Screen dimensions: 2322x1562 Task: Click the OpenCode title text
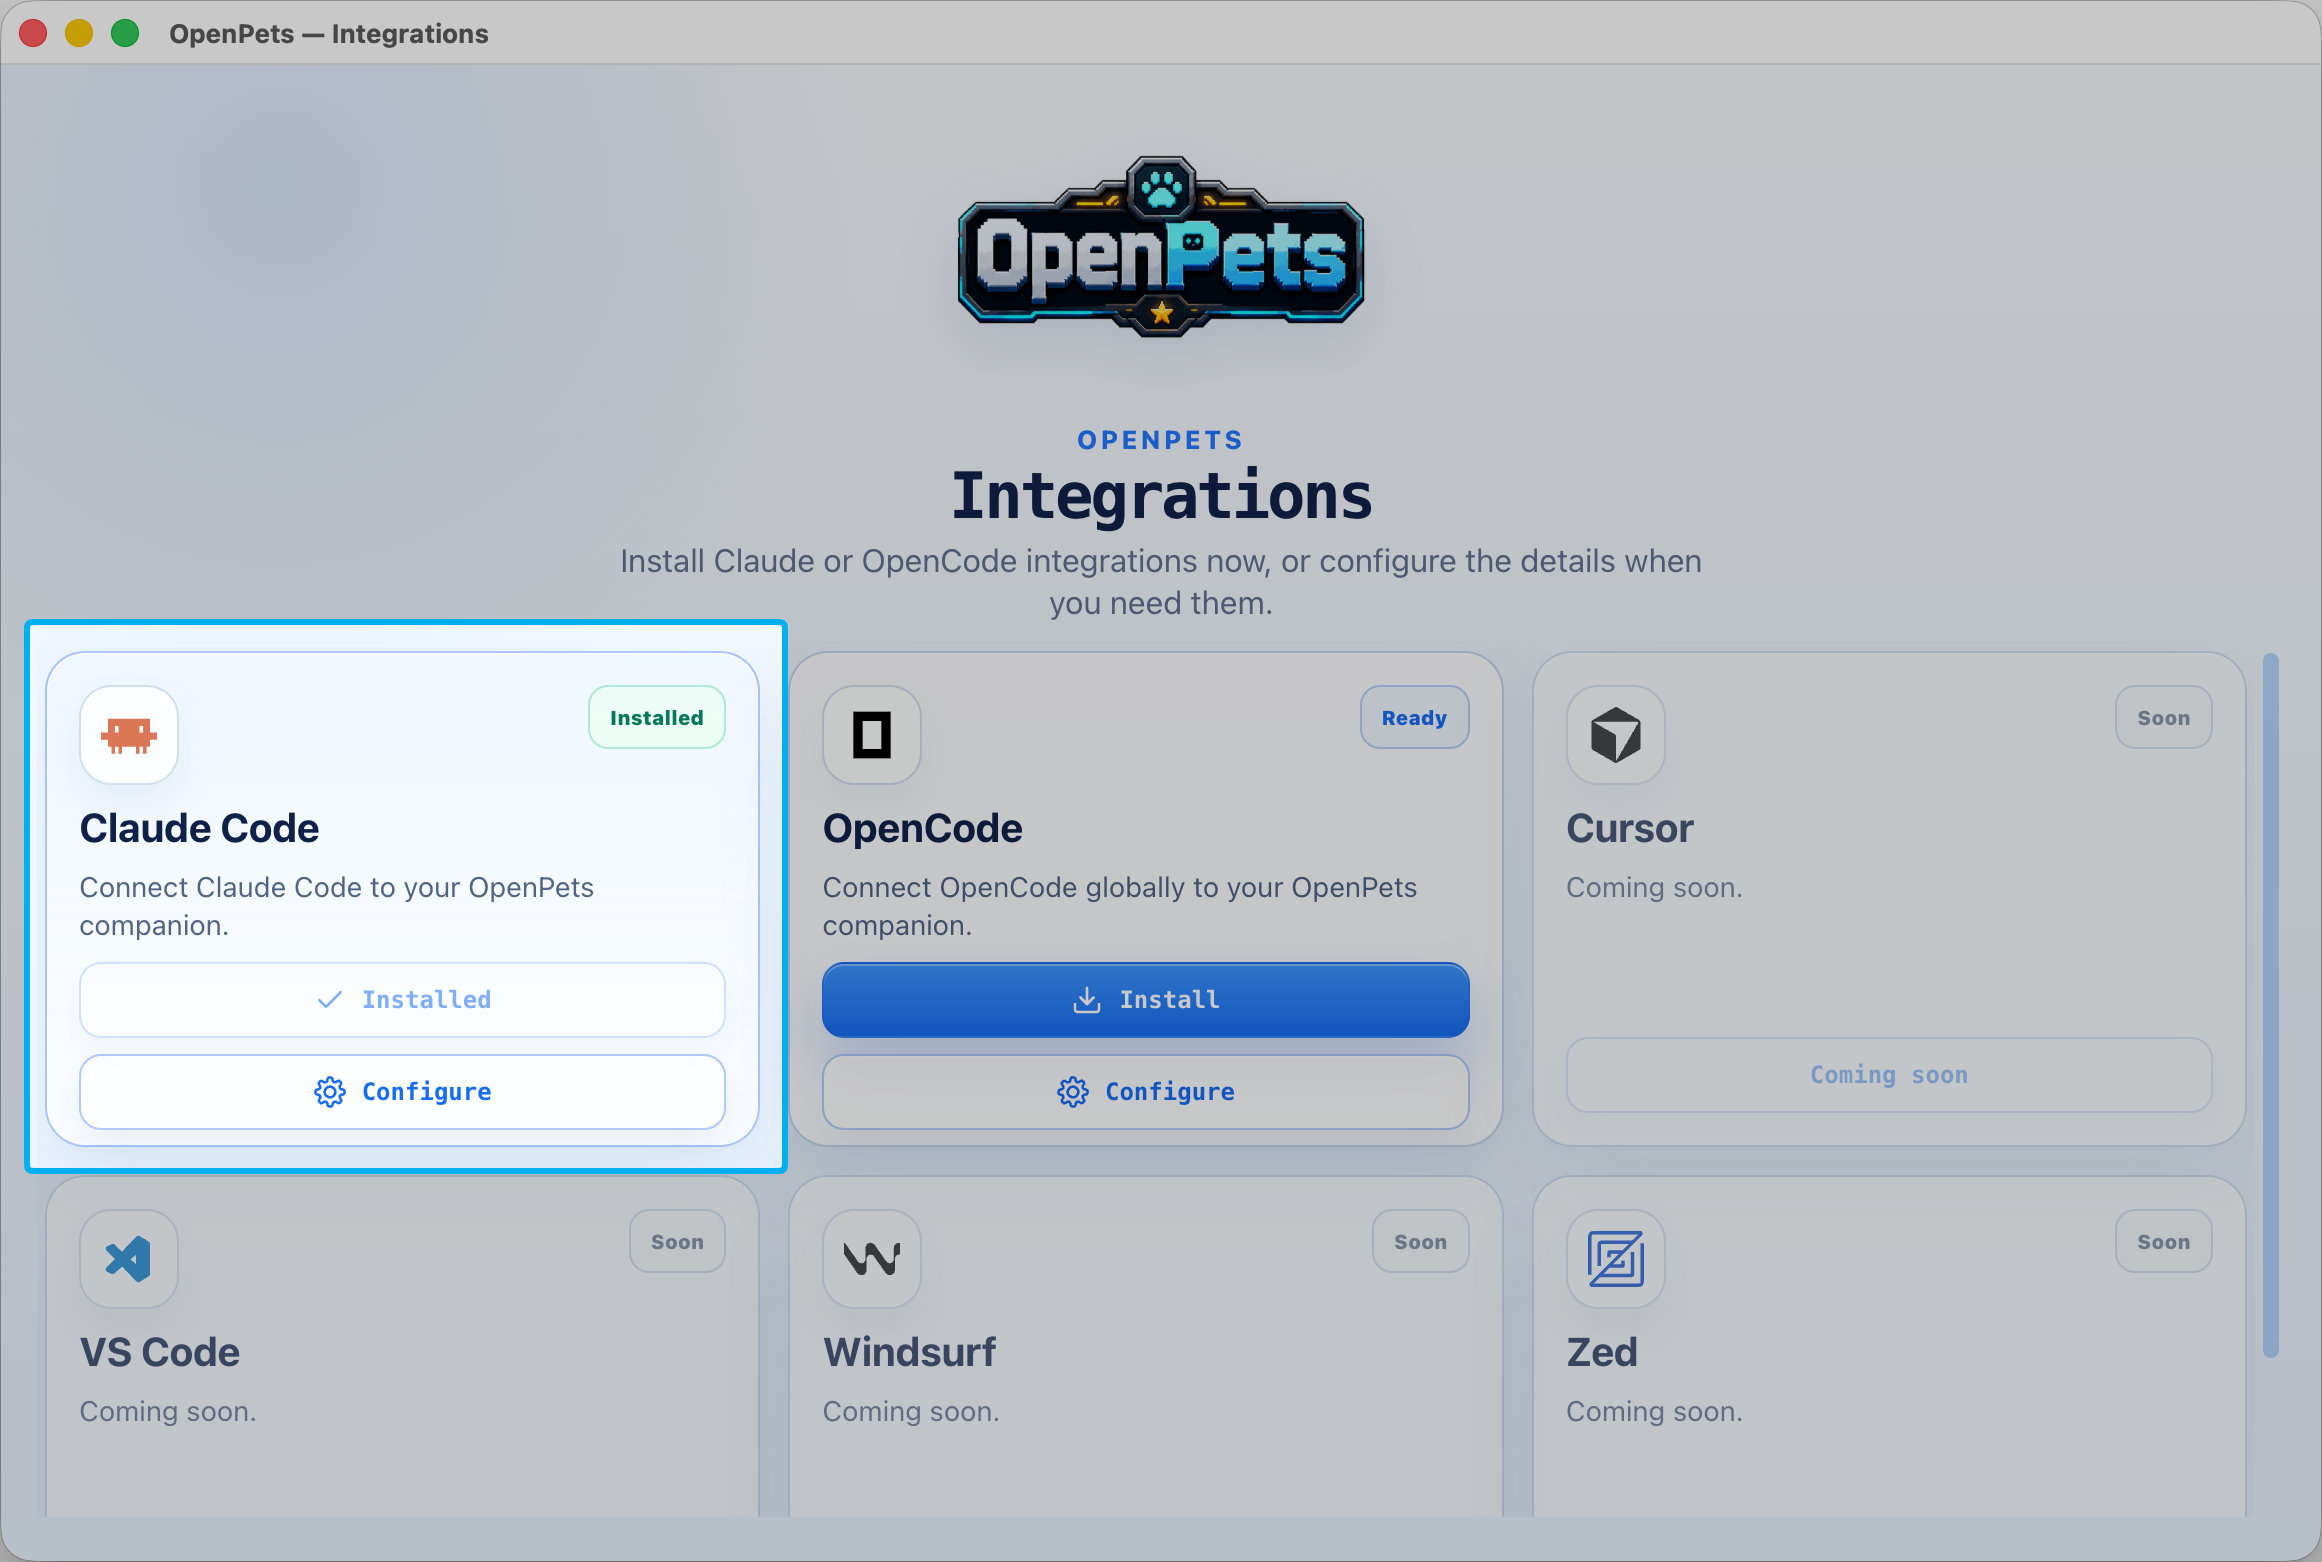(x=922, y=829)
